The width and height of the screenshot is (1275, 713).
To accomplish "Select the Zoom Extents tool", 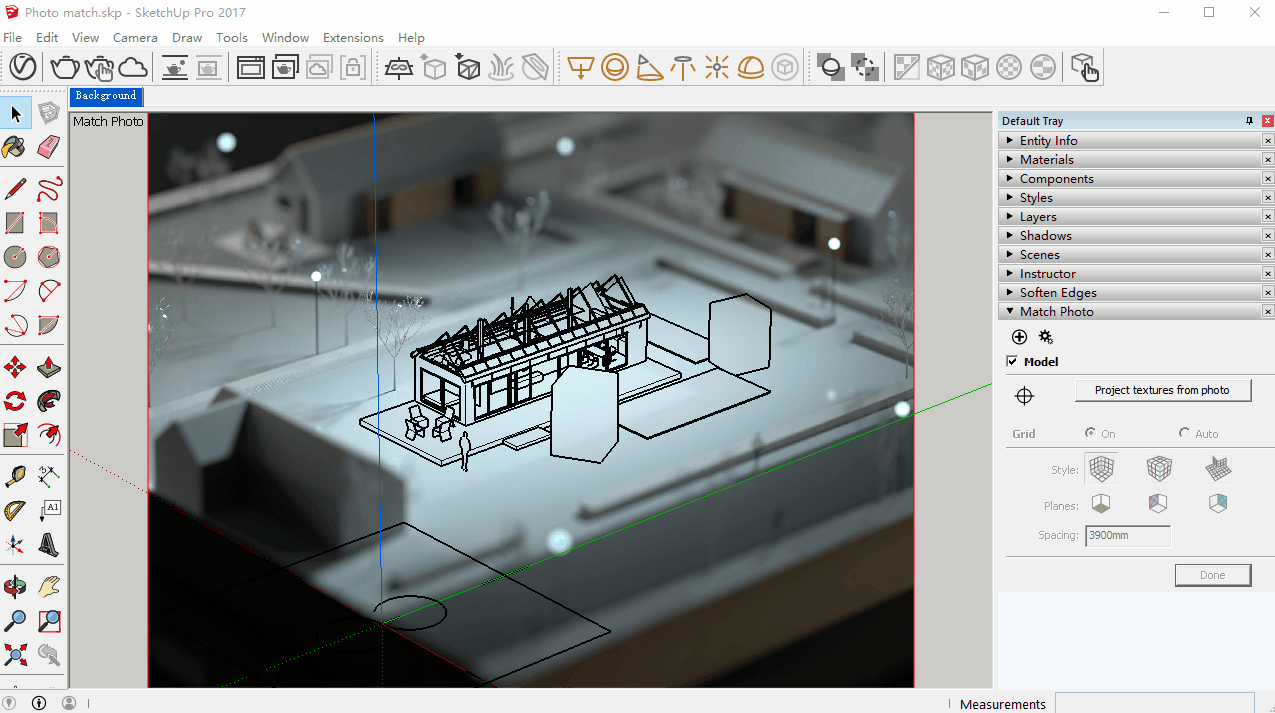I will (x=15, y=655).
